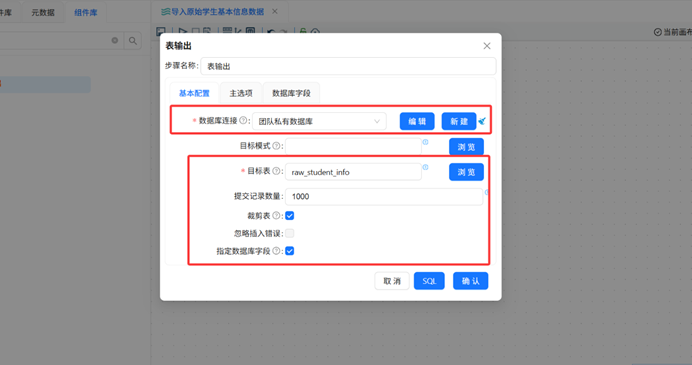Click the variable info icon after 目标表 field
Screen dimensions: 692x365
point(425,167)
